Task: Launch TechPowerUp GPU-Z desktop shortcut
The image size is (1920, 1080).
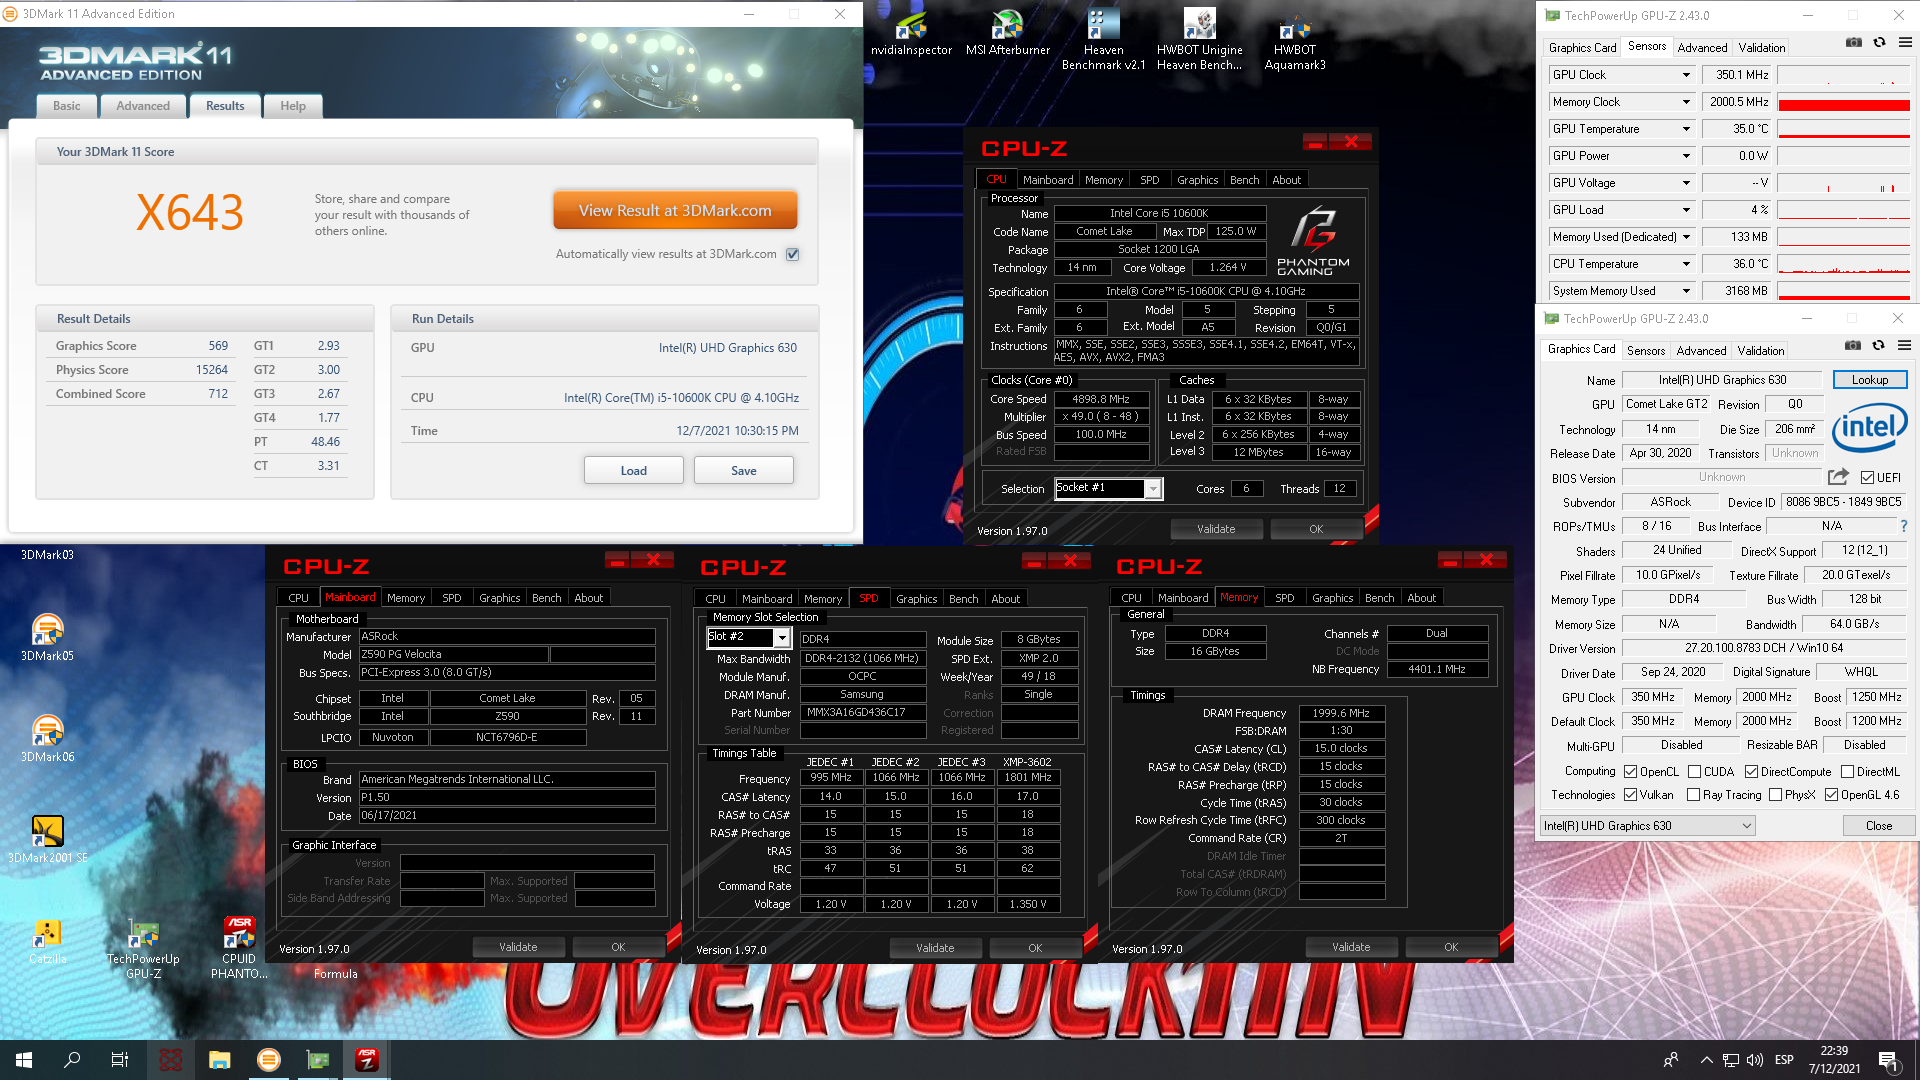Action: (x=143, y=948)
